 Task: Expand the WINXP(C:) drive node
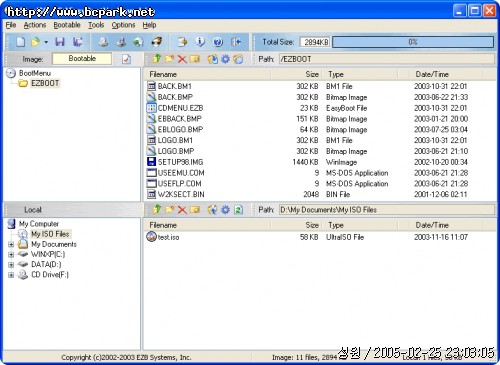11,255
